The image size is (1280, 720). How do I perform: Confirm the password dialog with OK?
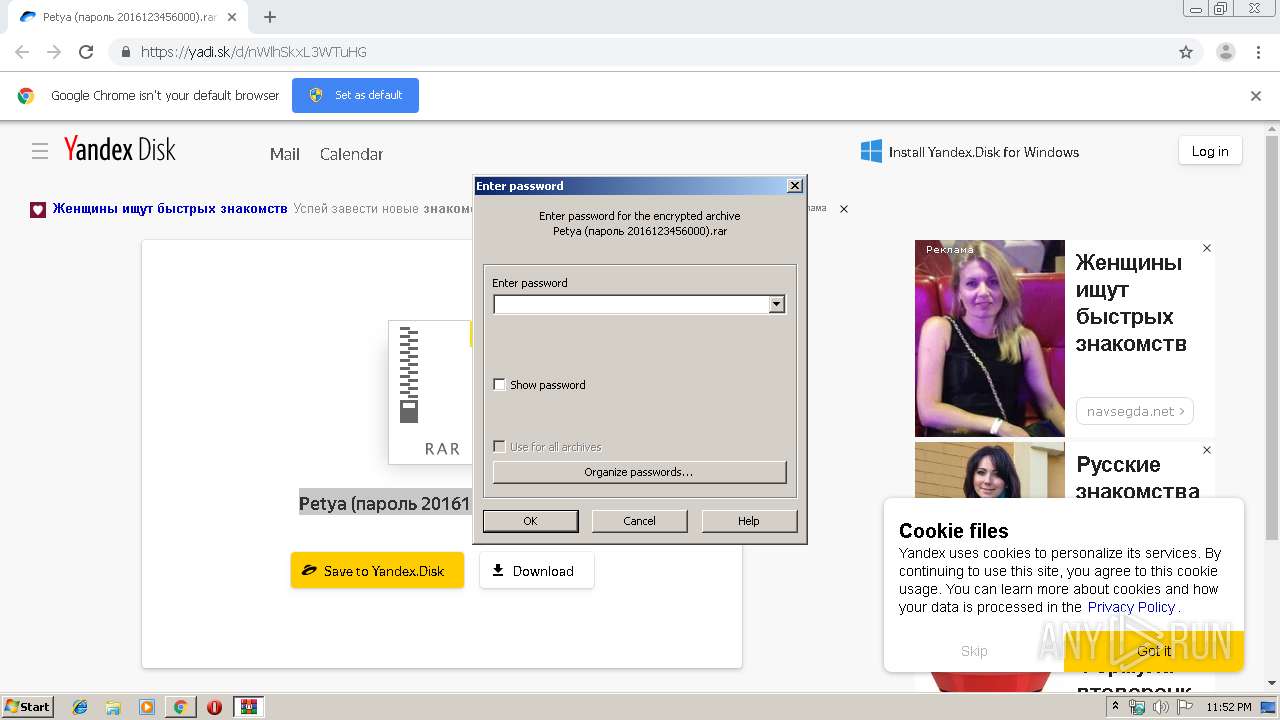[x=530, y=521]
